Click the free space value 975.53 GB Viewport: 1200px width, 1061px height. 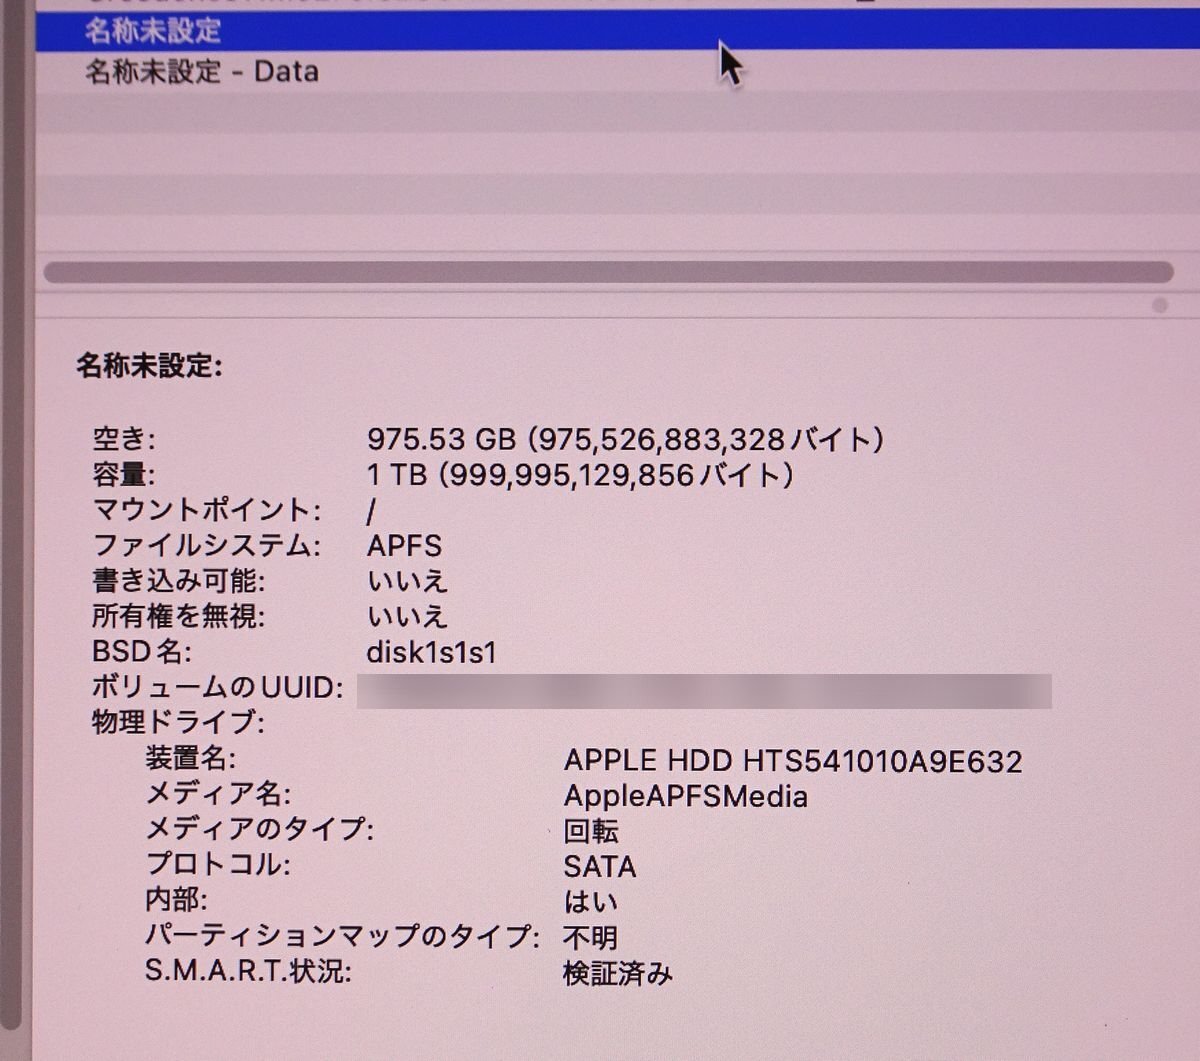pyautogui.click(x=625, y=439)
